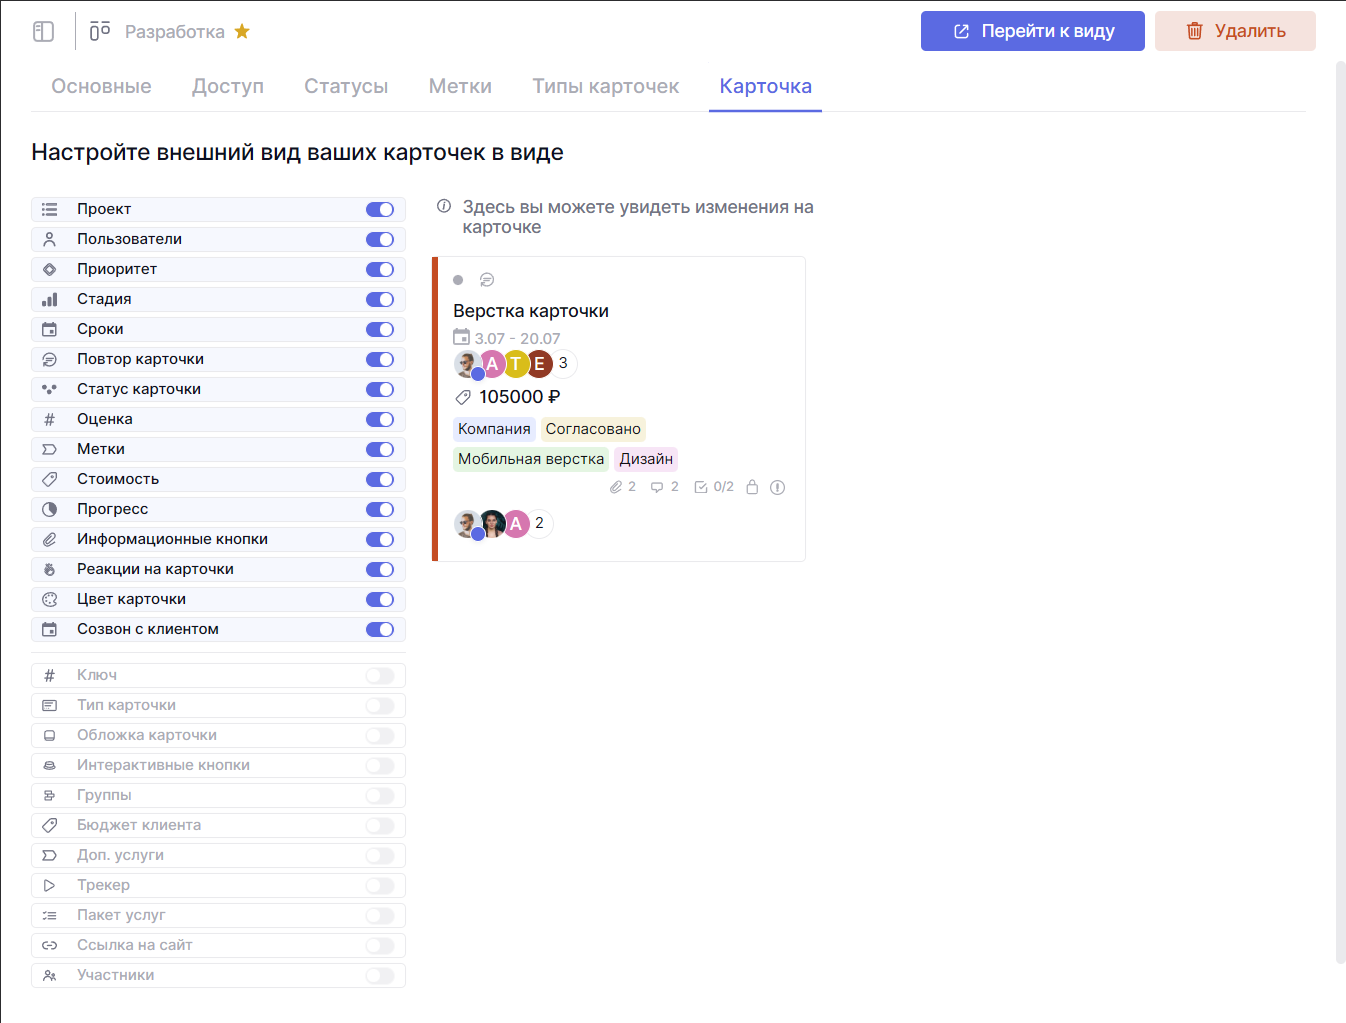Screen dimensions: 1346x1023
Task: Click the Мобильная верстка label tag
Action: (531, 459)
